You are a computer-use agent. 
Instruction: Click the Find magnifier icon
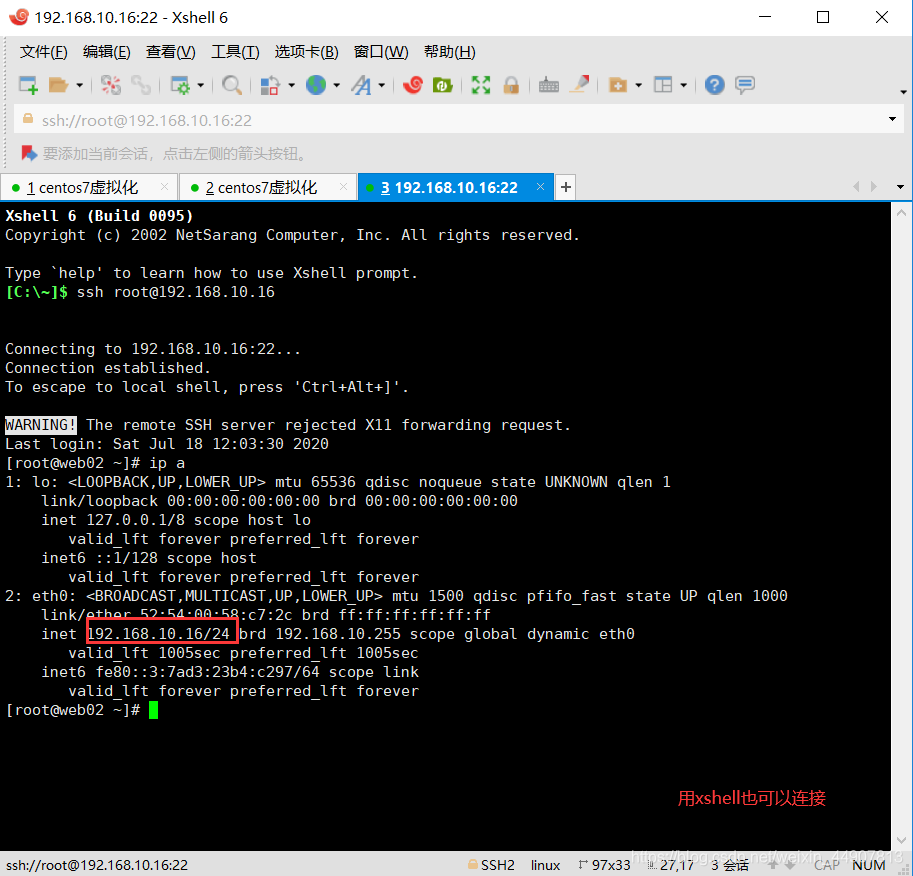[x=232, y=85]
